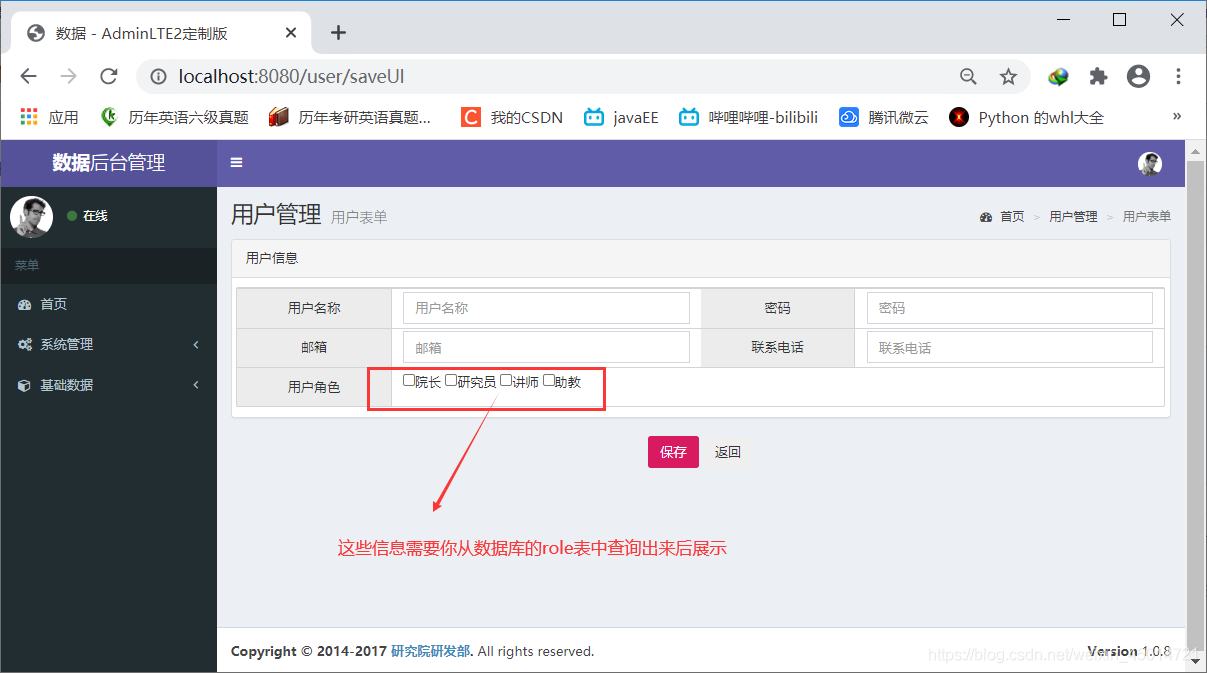Click the IDM extension icon in toolbar
The image size is (1207, 673).
pos(1058,76)
